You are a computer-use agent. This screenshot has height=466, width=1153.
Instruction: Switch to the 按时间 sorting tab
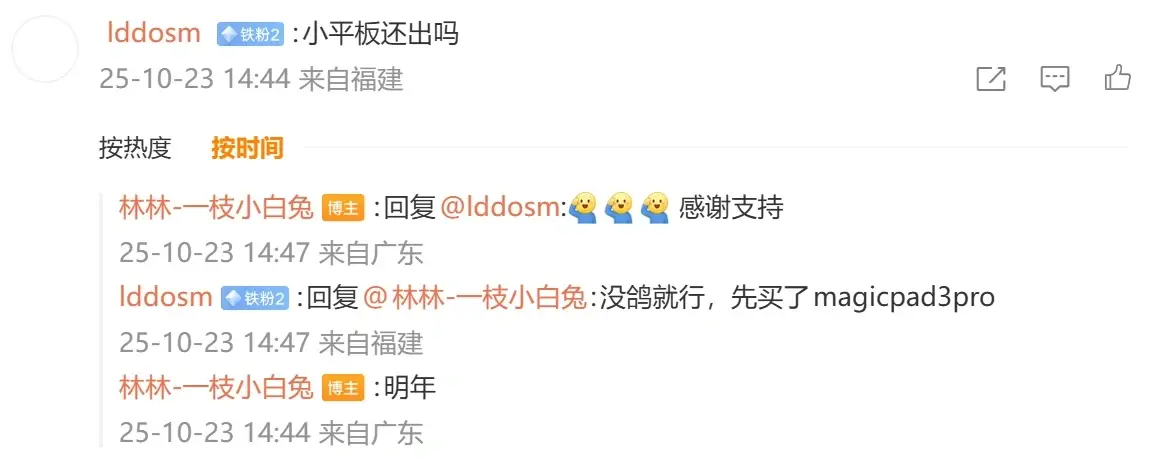click(247, 148)
